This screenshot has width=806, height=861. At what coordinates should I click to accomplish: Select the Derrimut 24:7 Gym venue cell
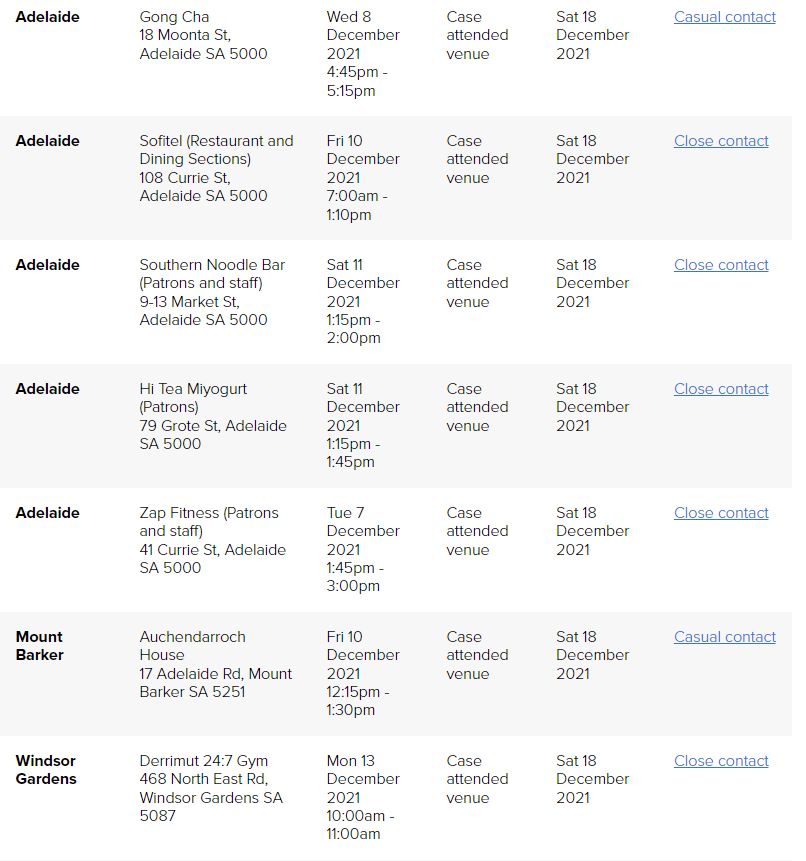click(211, 788)
